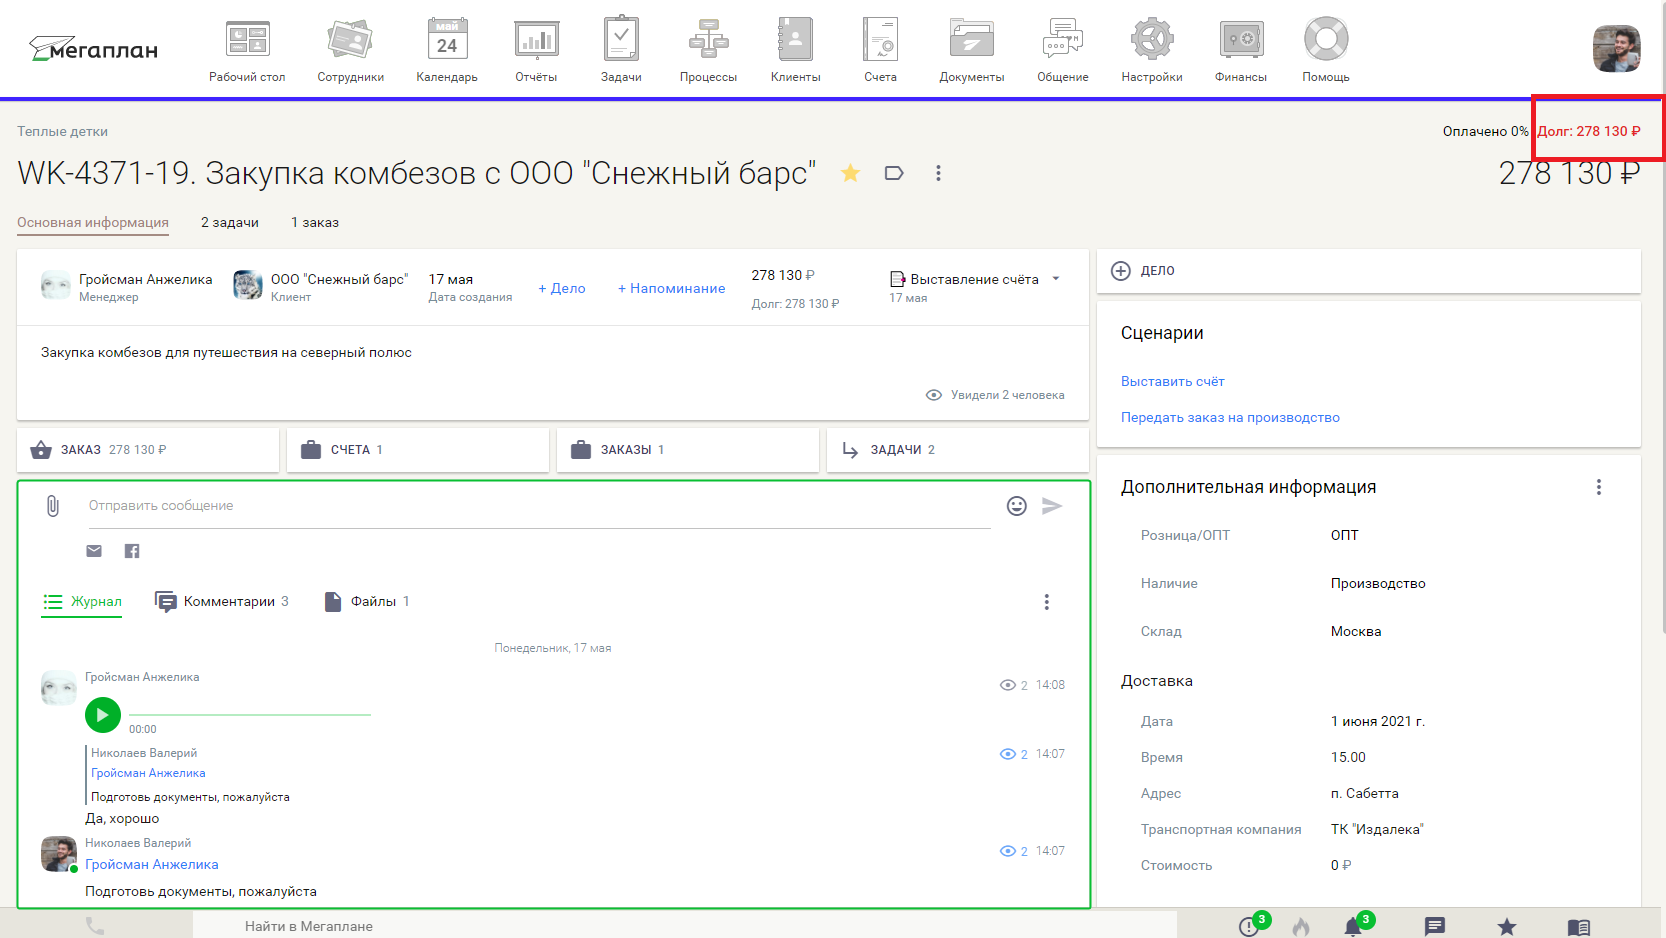Add a new ДЕЛО via plus icon
The height and width of the screenshot is (938, 1666).
coord(1121,271)
